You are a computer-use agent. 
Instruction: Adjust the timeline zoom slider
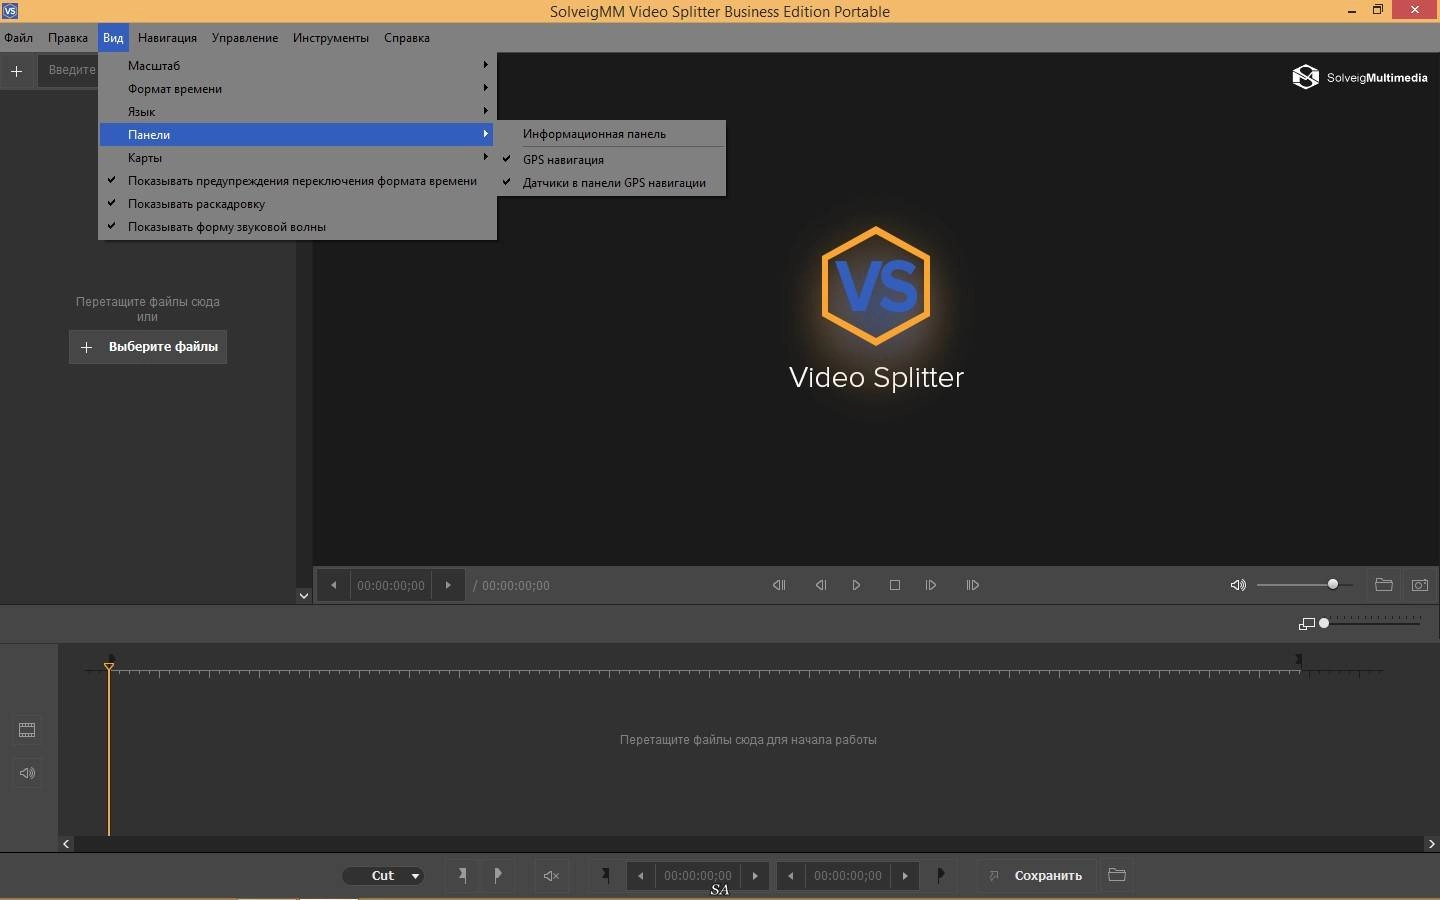pos(1371,623)
